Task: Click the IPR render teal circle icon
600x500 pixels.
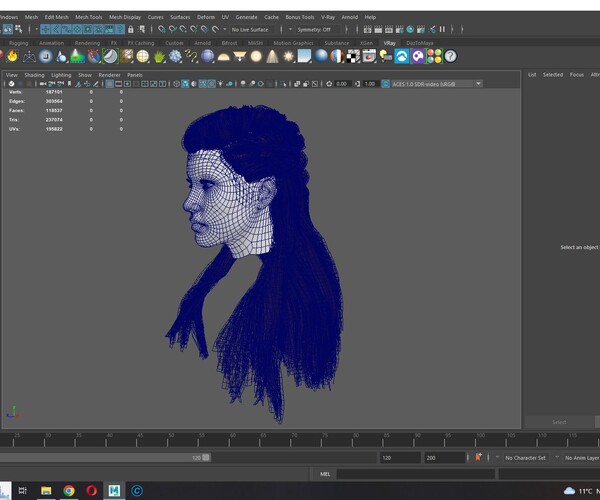Action: point(410,29)
